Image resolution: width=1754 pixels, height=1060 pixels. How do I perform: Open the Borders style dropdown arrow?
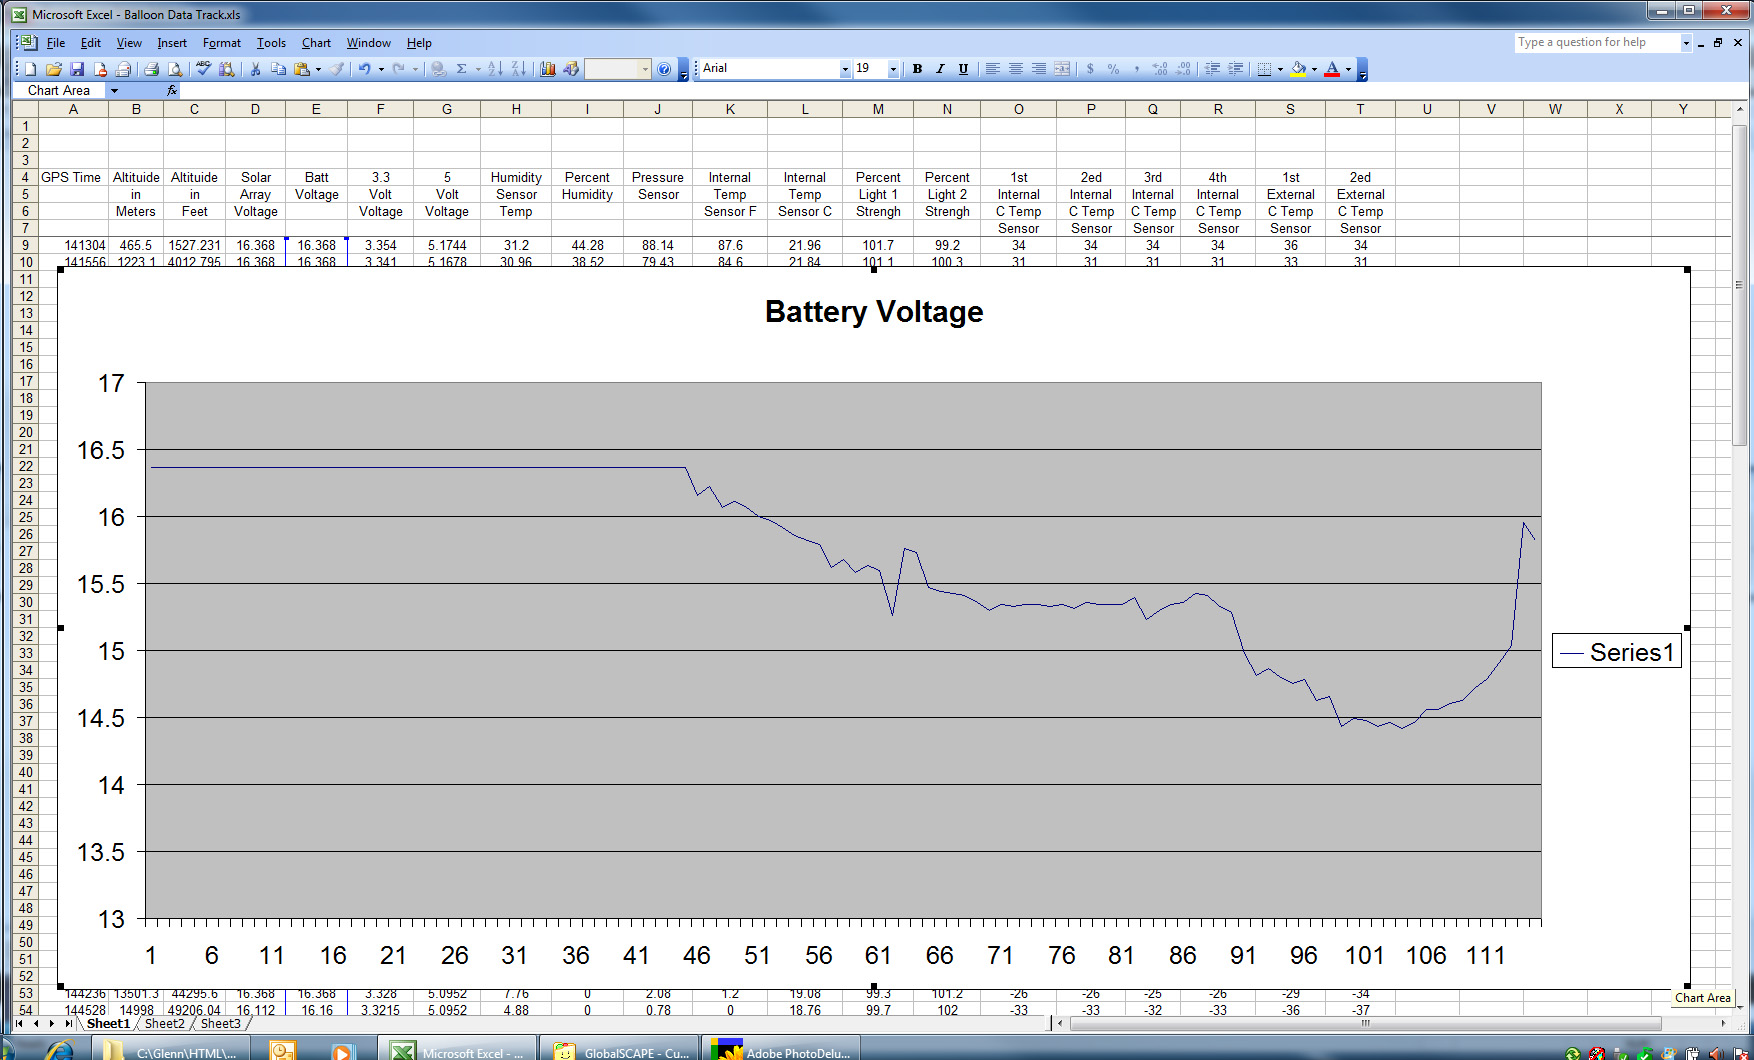coord(1280,69)
